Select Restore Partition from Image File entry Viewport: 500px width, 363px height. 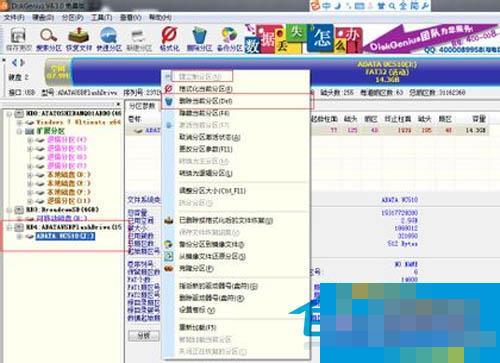click(212, 256)
